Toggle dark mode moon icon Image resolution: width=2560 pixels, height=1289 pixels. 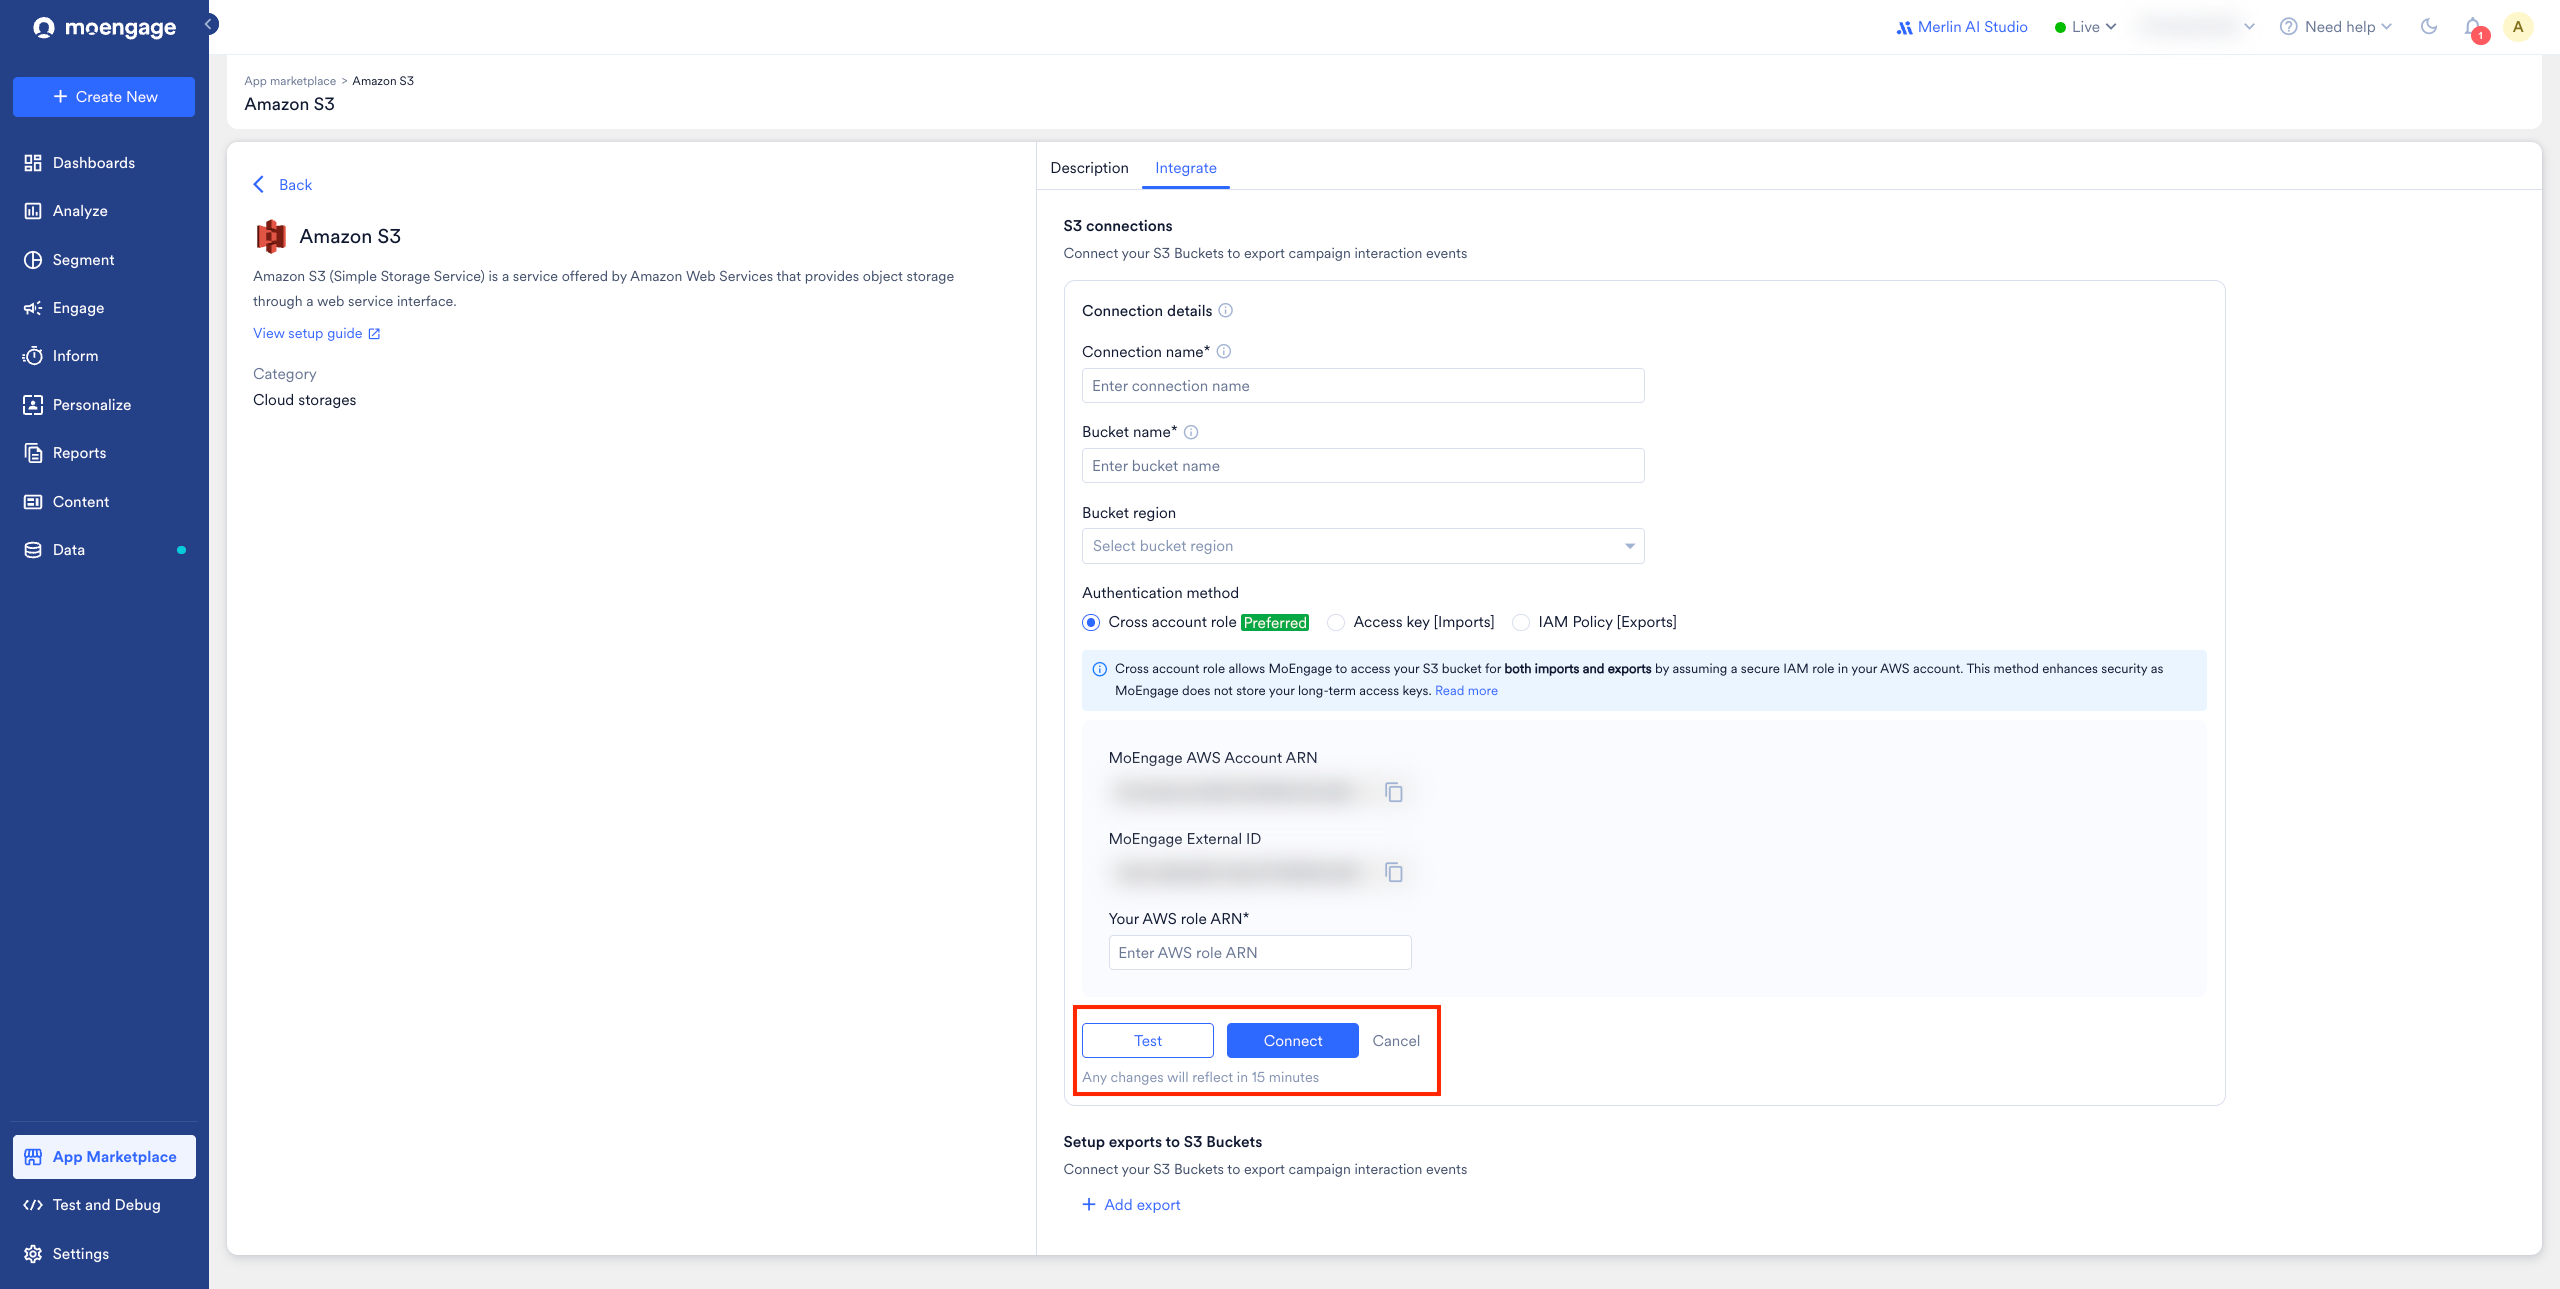2429,27
